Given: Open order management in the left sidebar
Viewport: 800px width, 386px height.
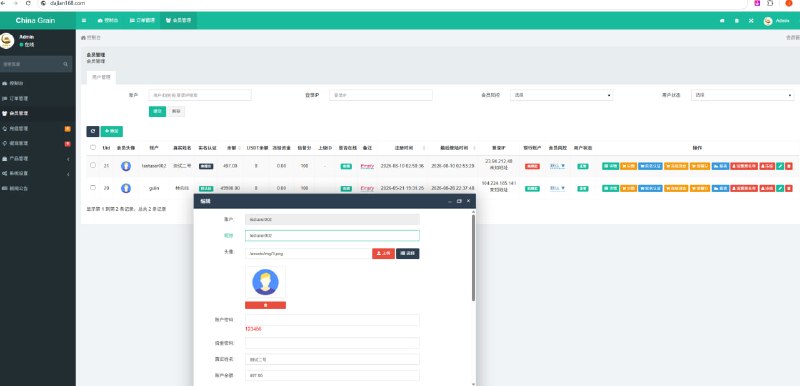Looking at the screenshot, I should point(38,98).
